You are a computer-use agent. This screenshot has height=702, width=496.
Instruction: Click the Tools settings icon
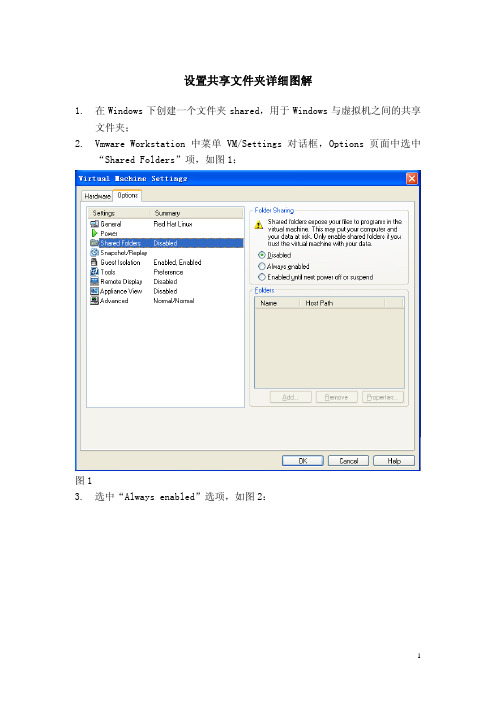pyautogui.click(x=94, y=272)
